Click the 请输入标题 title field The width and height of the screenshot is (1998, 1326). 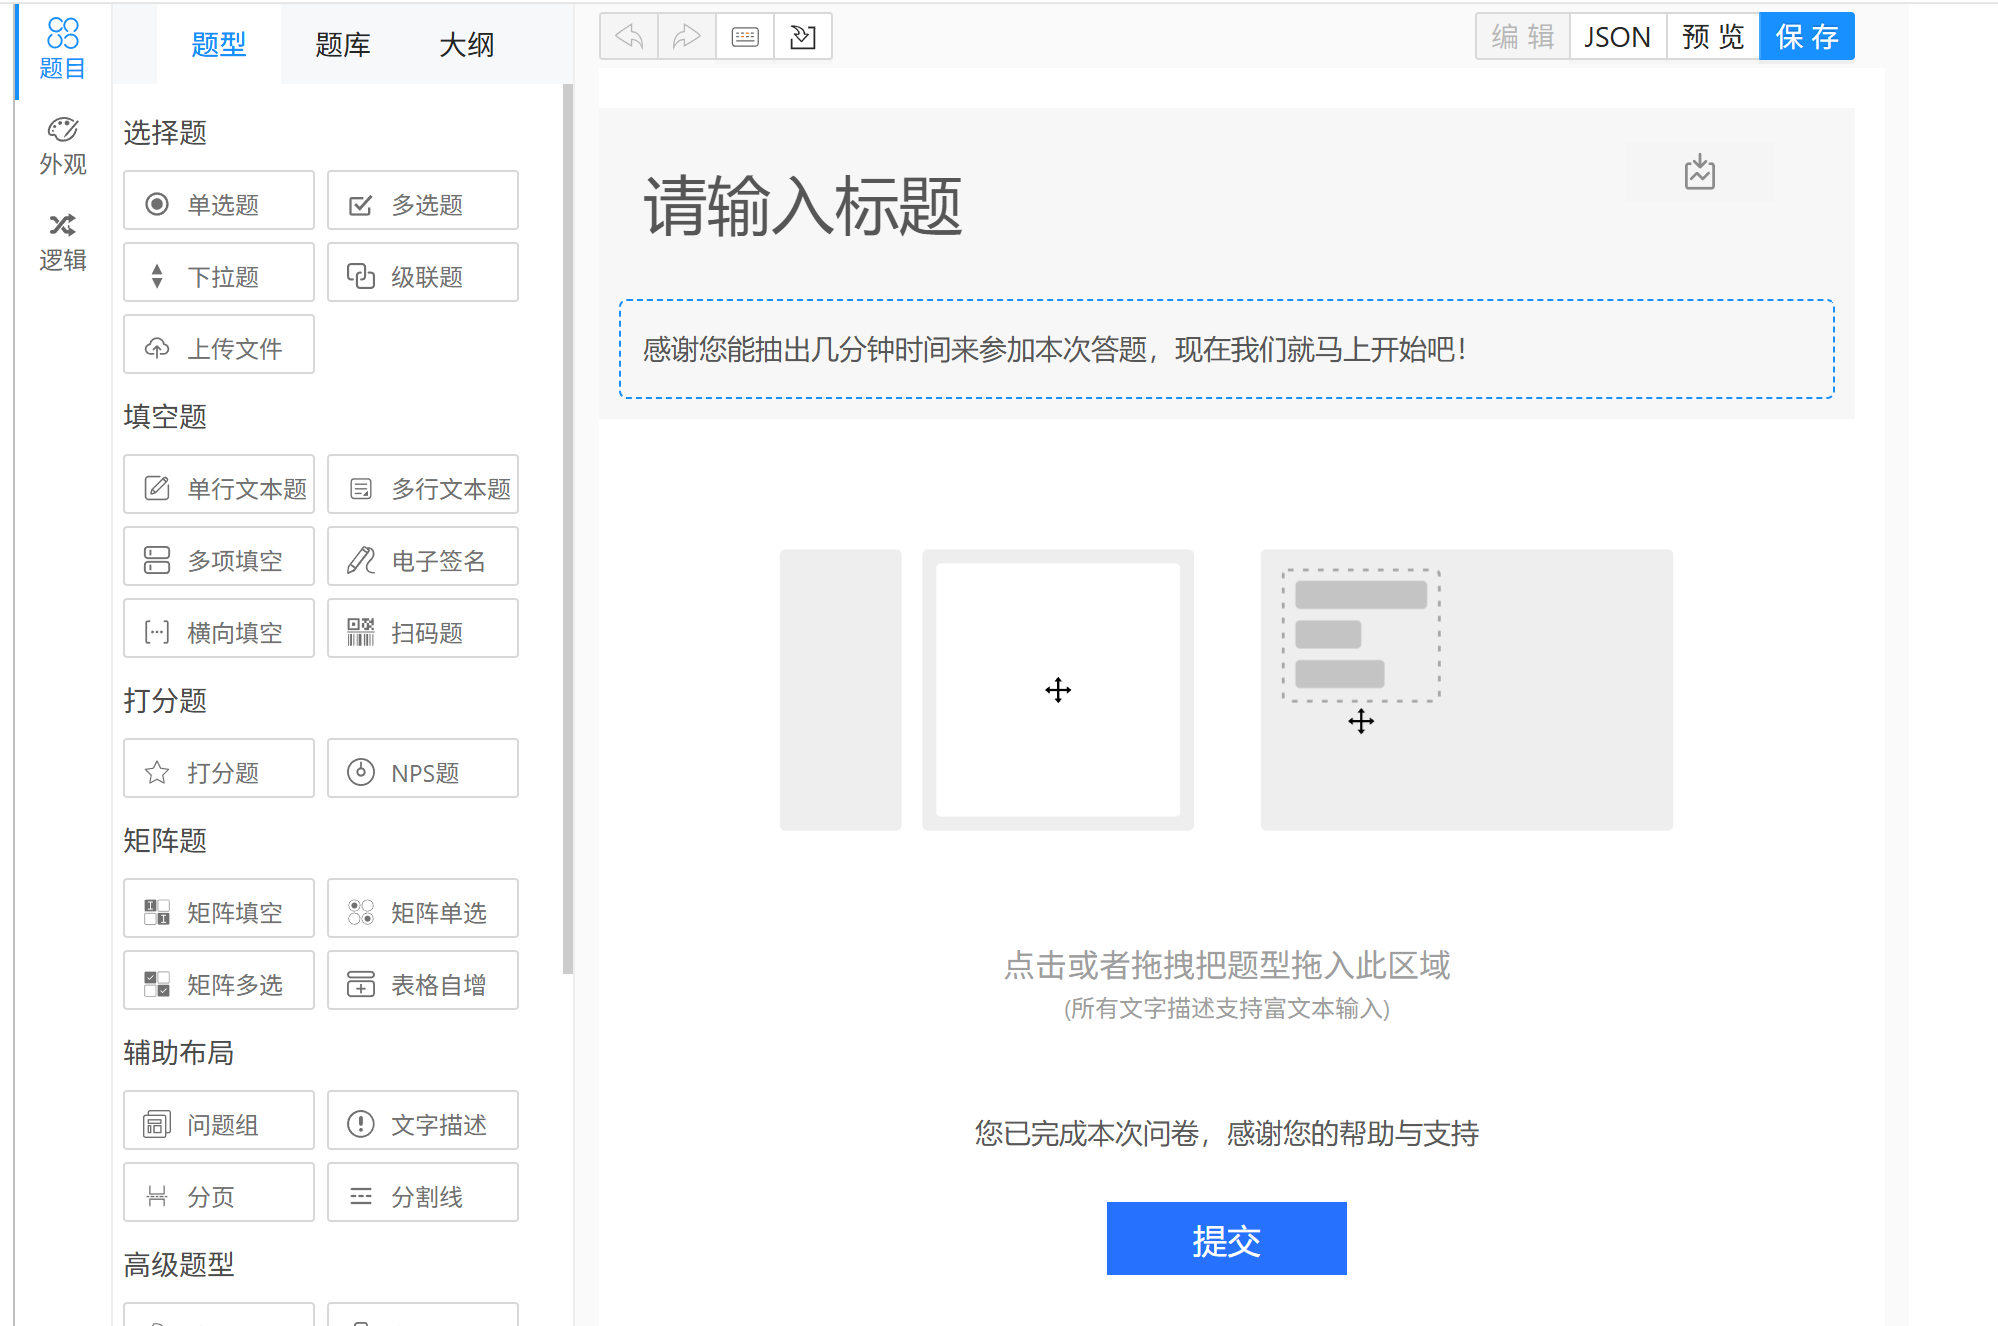pyautogui.click(x=803, y=207)
